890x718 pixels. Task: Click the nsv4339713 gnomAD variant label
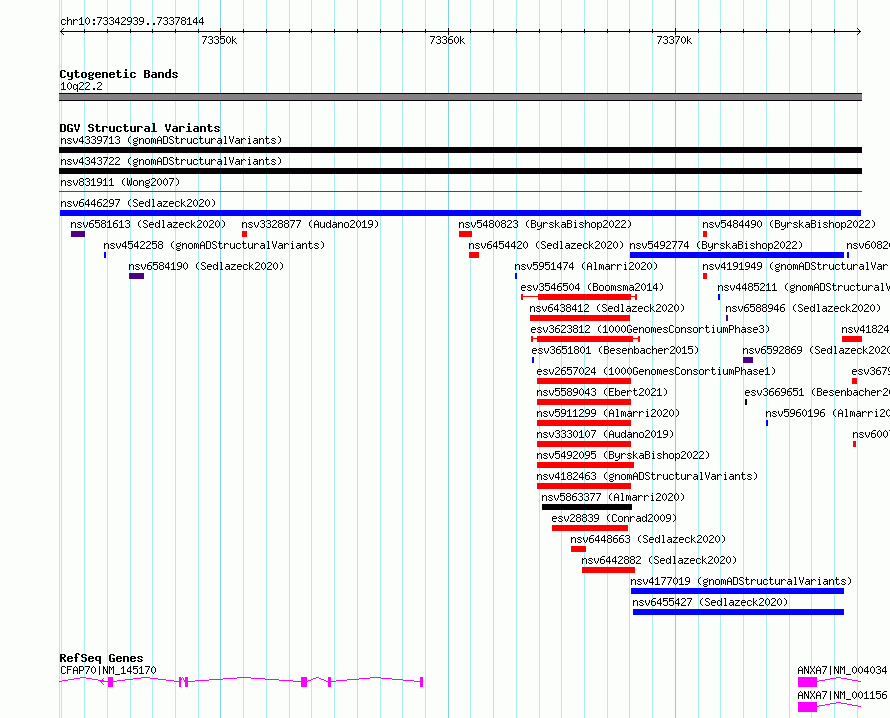click(x=171, y=140)
